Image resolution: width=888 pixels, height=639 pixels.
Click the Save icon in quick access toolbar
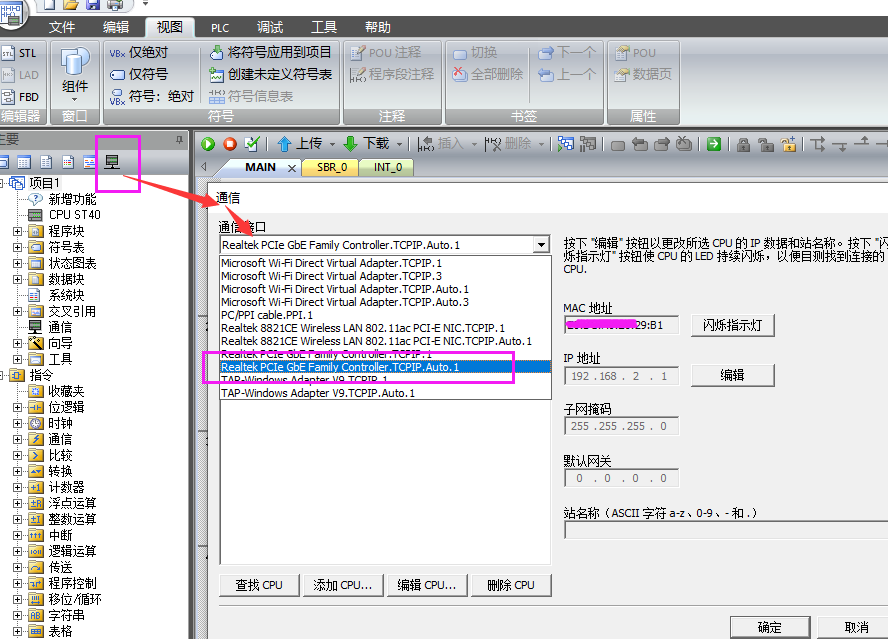92,7
